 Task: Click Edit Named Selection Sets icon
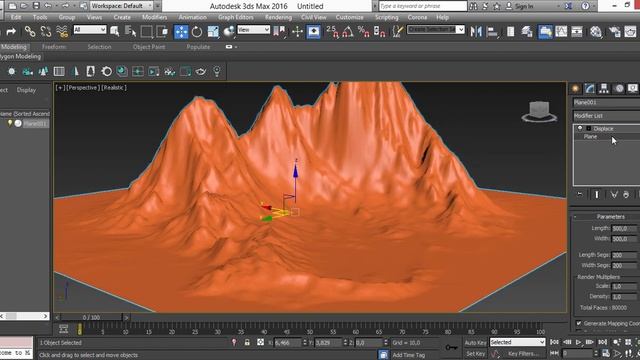coord(397,31)
